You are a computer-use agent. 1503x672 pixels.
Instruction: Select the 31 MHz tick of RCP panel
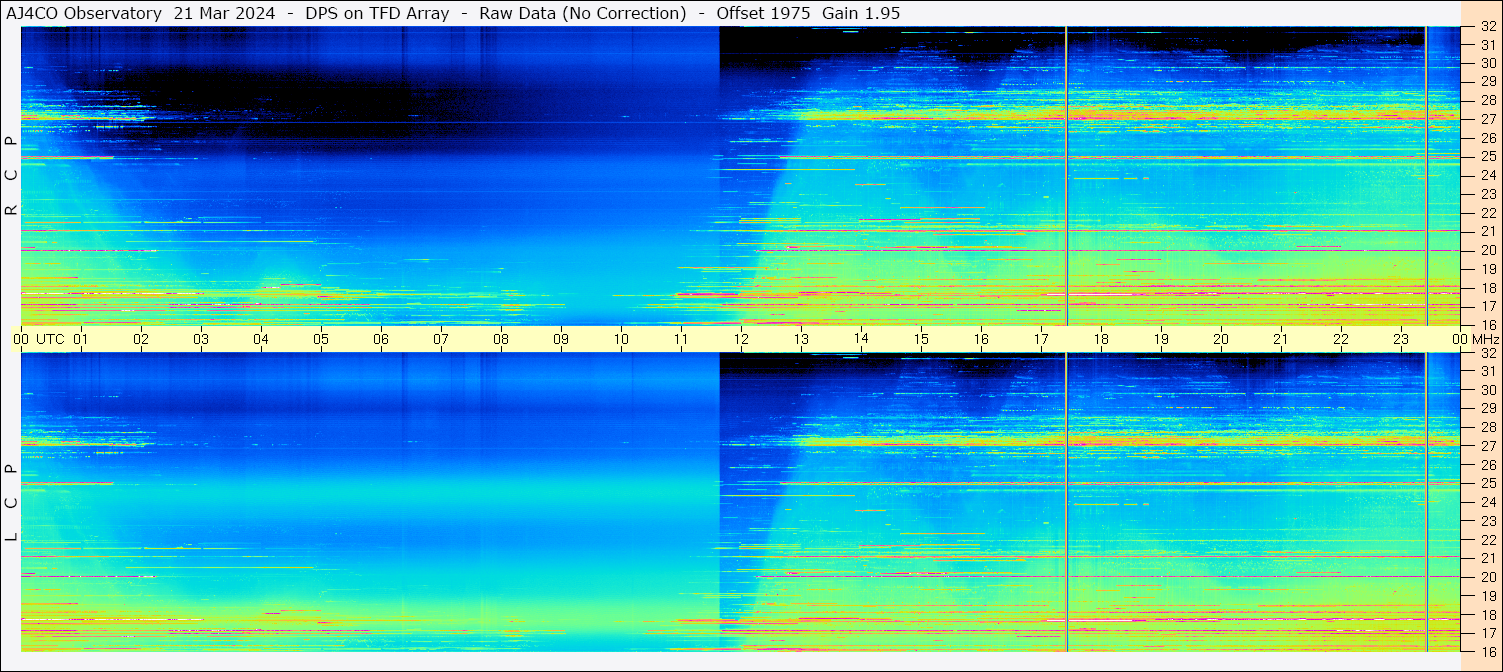(1488, 45)
